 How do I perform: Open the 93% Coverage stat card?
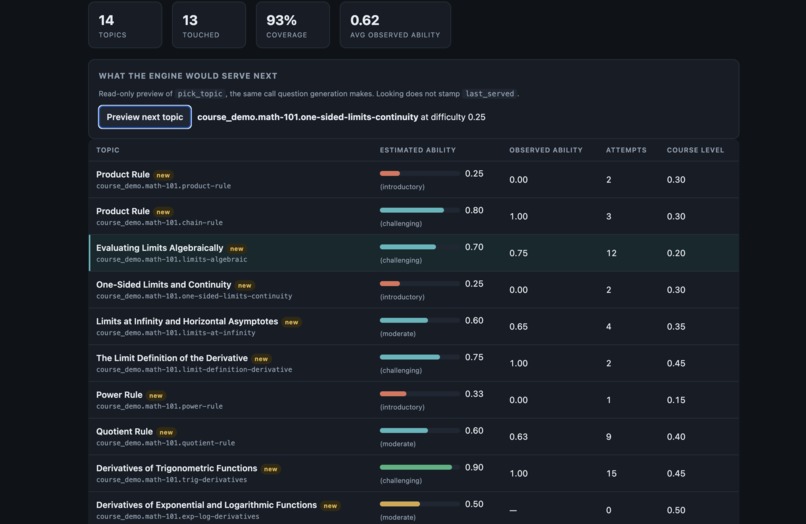pyautogui.click(x=292, y=25)
